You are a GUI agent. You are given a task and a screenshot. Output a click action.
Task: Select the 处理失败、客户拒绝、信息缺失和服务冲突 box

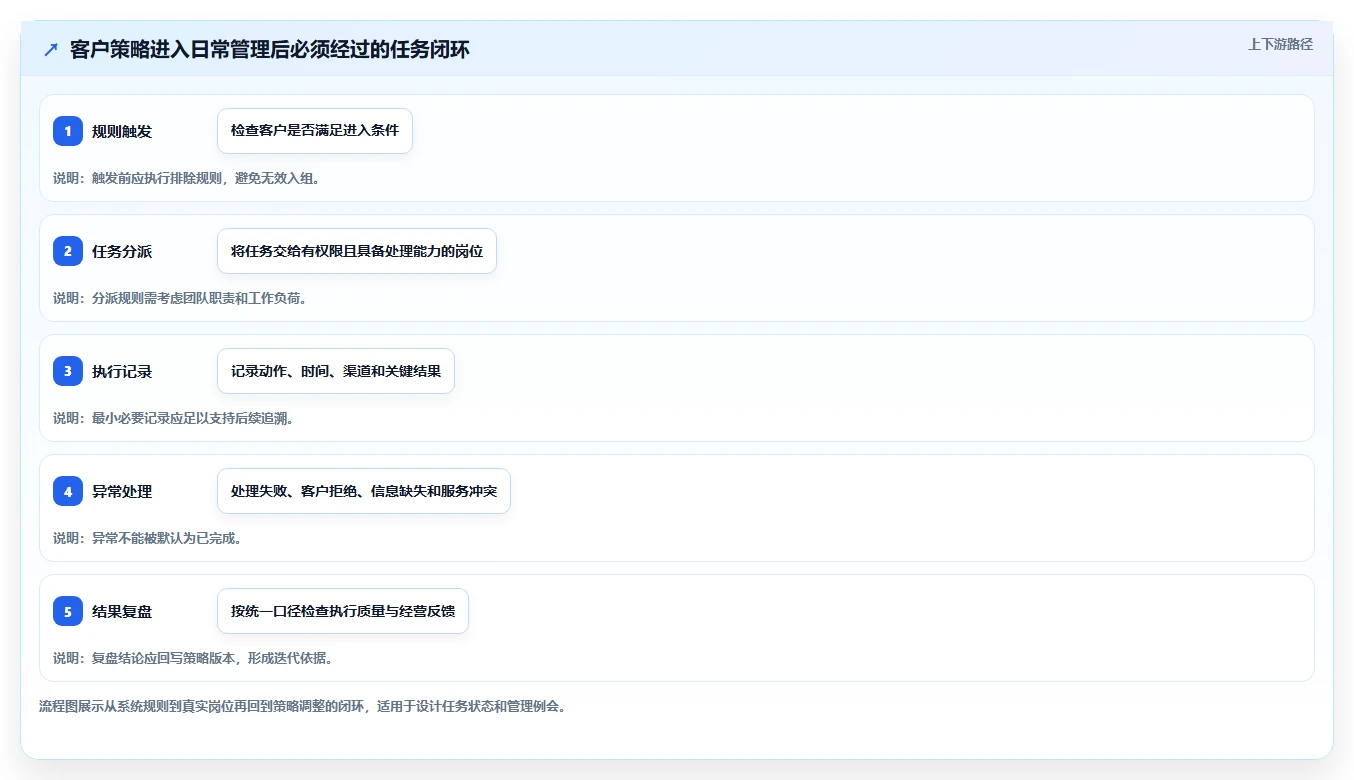[364, 491]
